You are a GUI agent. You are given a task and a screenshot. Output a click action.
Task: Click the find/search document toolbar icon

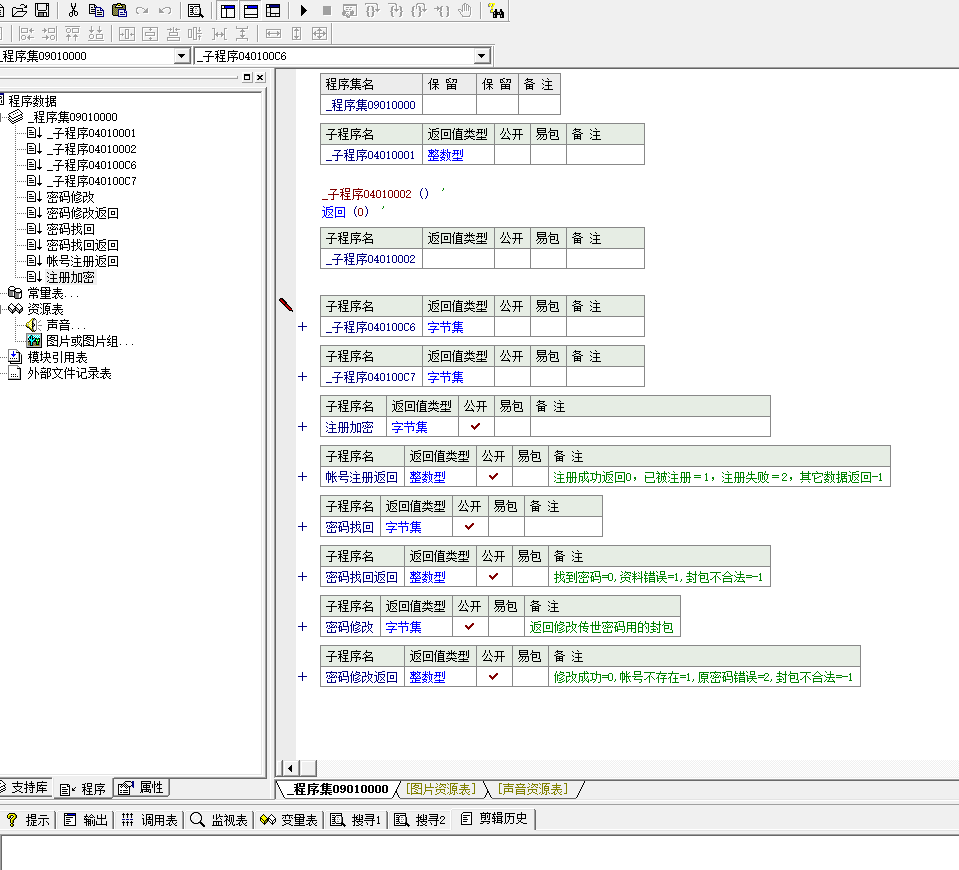(x=196, y=10)
